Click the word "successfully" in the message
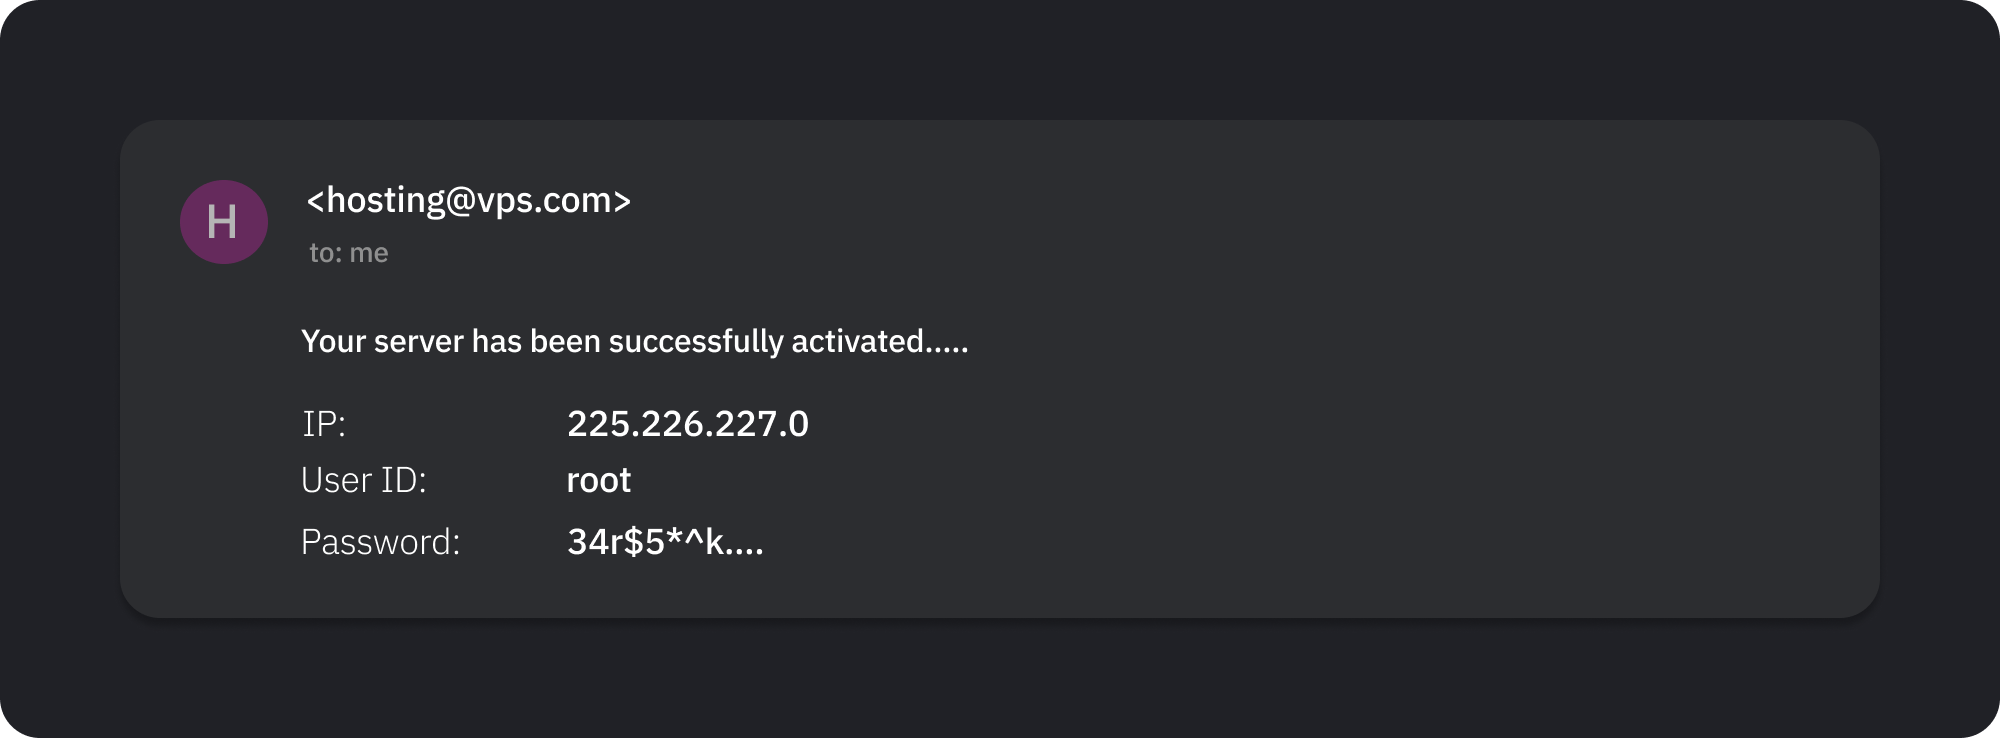This screenshot has width=2000, height=738. coord(696,342)
